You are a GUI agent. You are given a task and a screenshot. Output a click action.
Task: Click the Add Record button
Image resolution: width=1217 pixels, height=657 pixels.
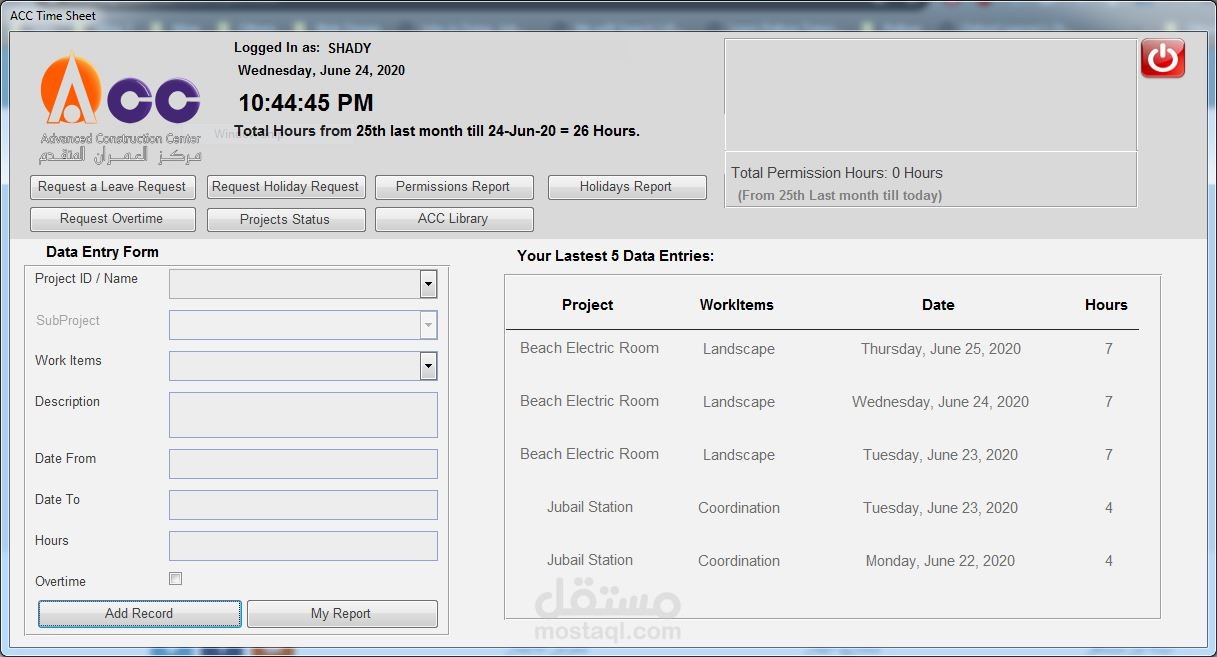(139, 614)
